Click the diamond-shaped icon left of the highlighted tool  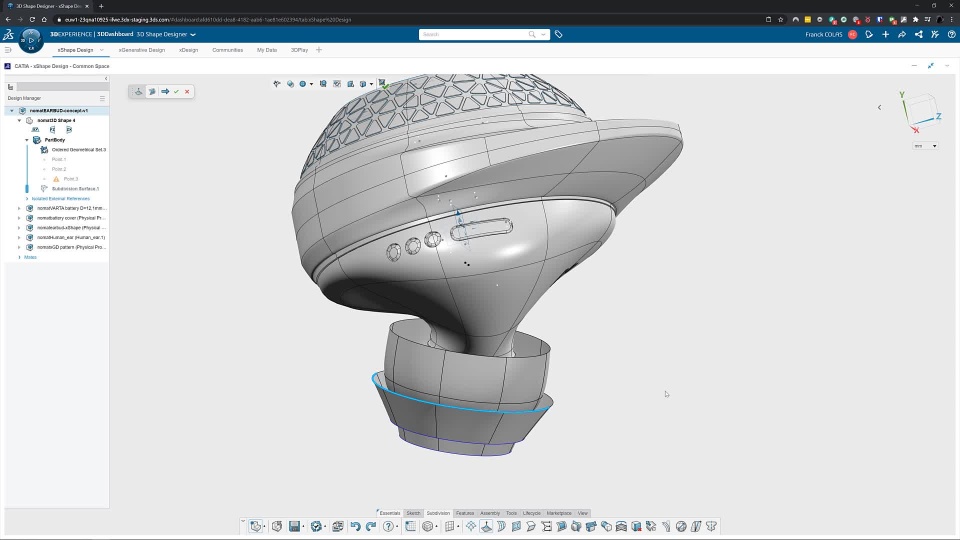tap(471, 526)
